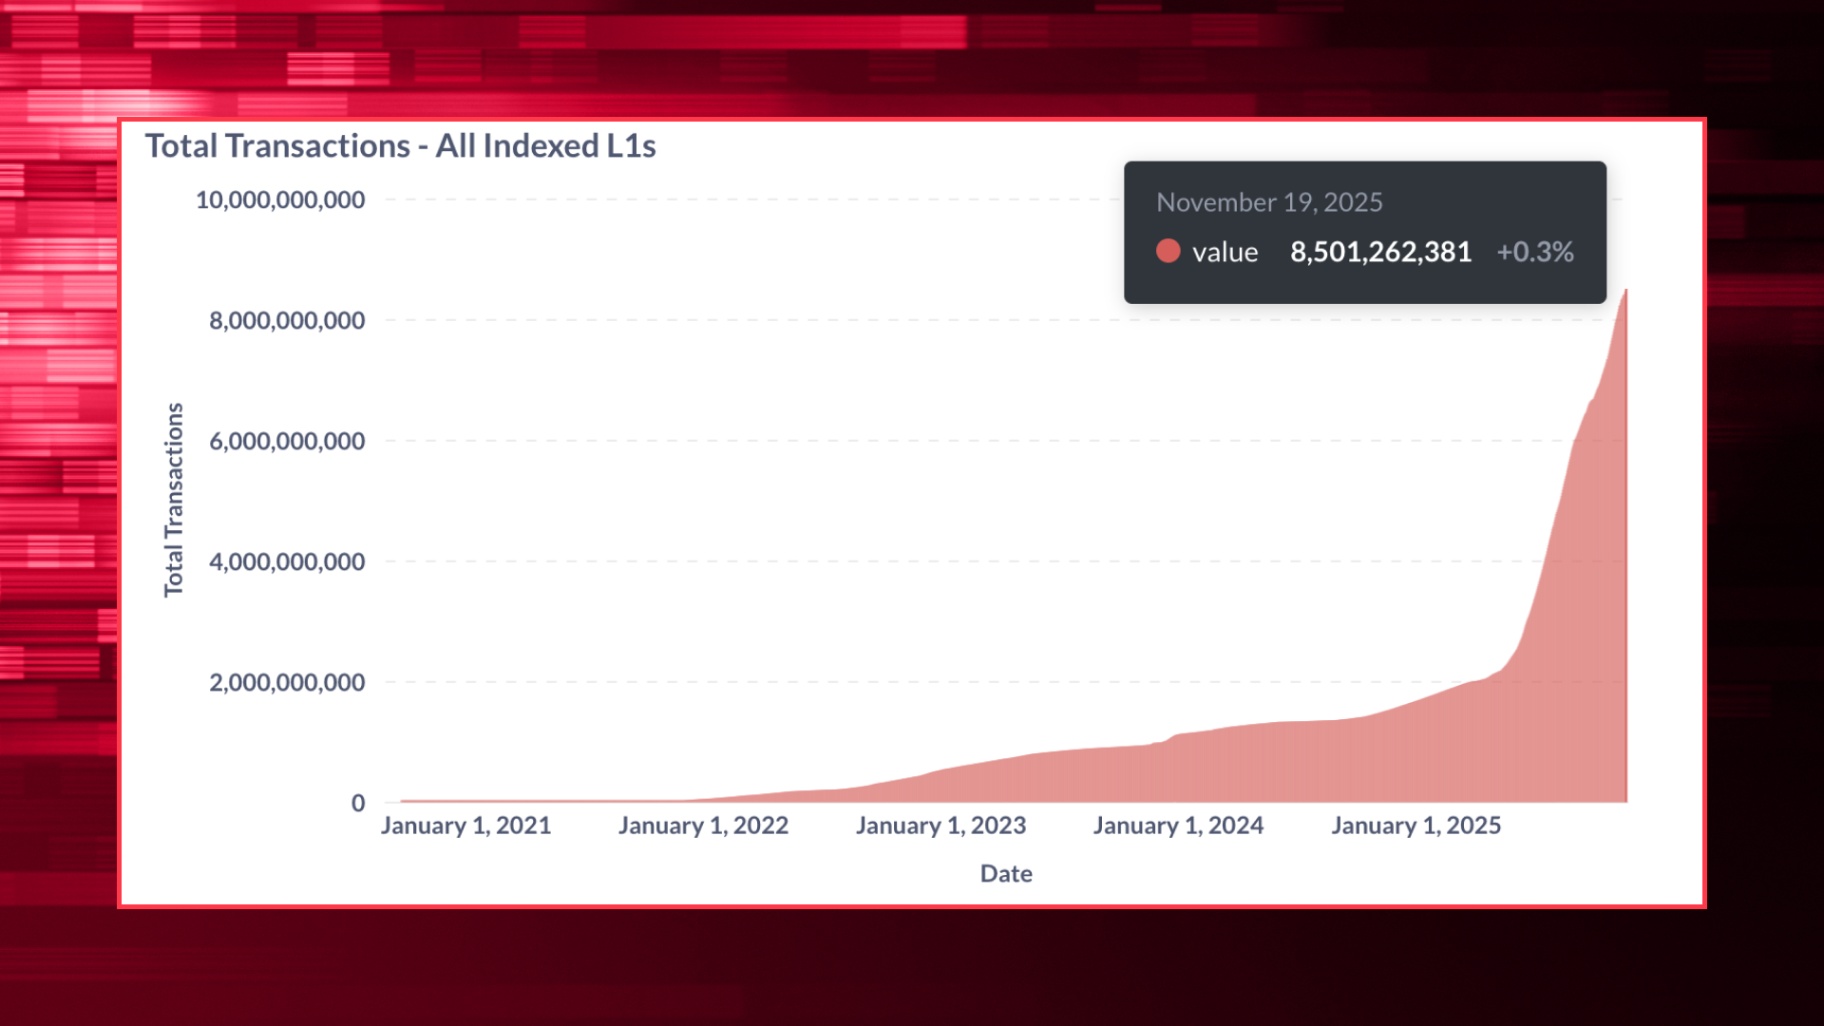Click the 4,000,000,000 y-axis tick label

287,562
